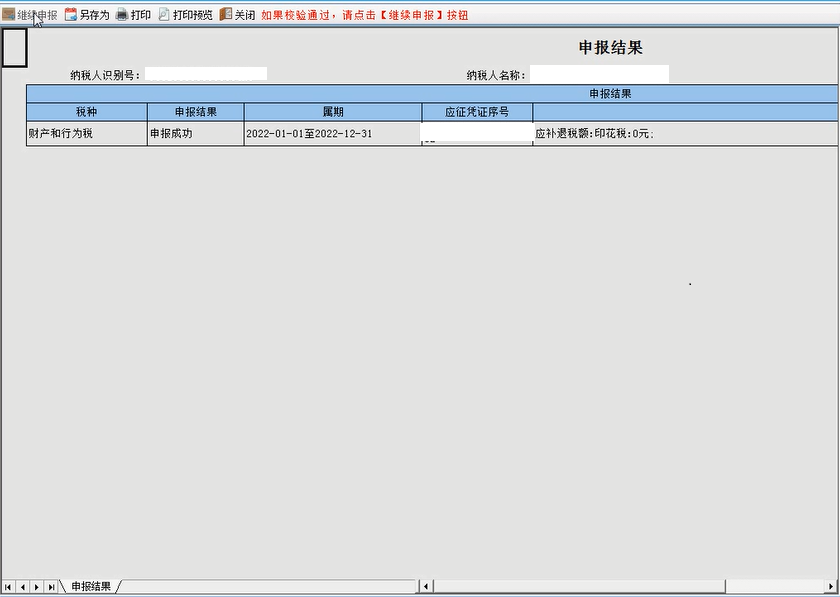Click the door icon for 关闭

click(x=226, y=14)
